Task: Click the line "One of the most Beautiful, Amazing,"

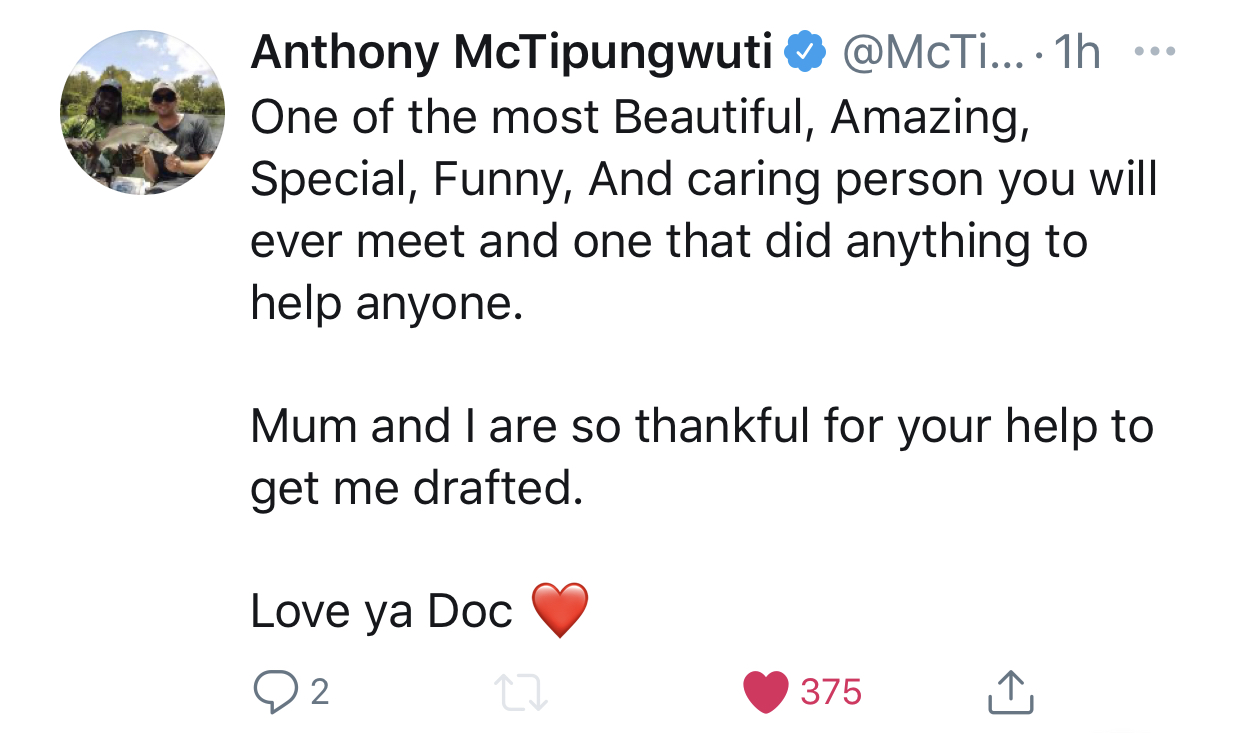Action: pyautogui.click(x=640, y=117)
